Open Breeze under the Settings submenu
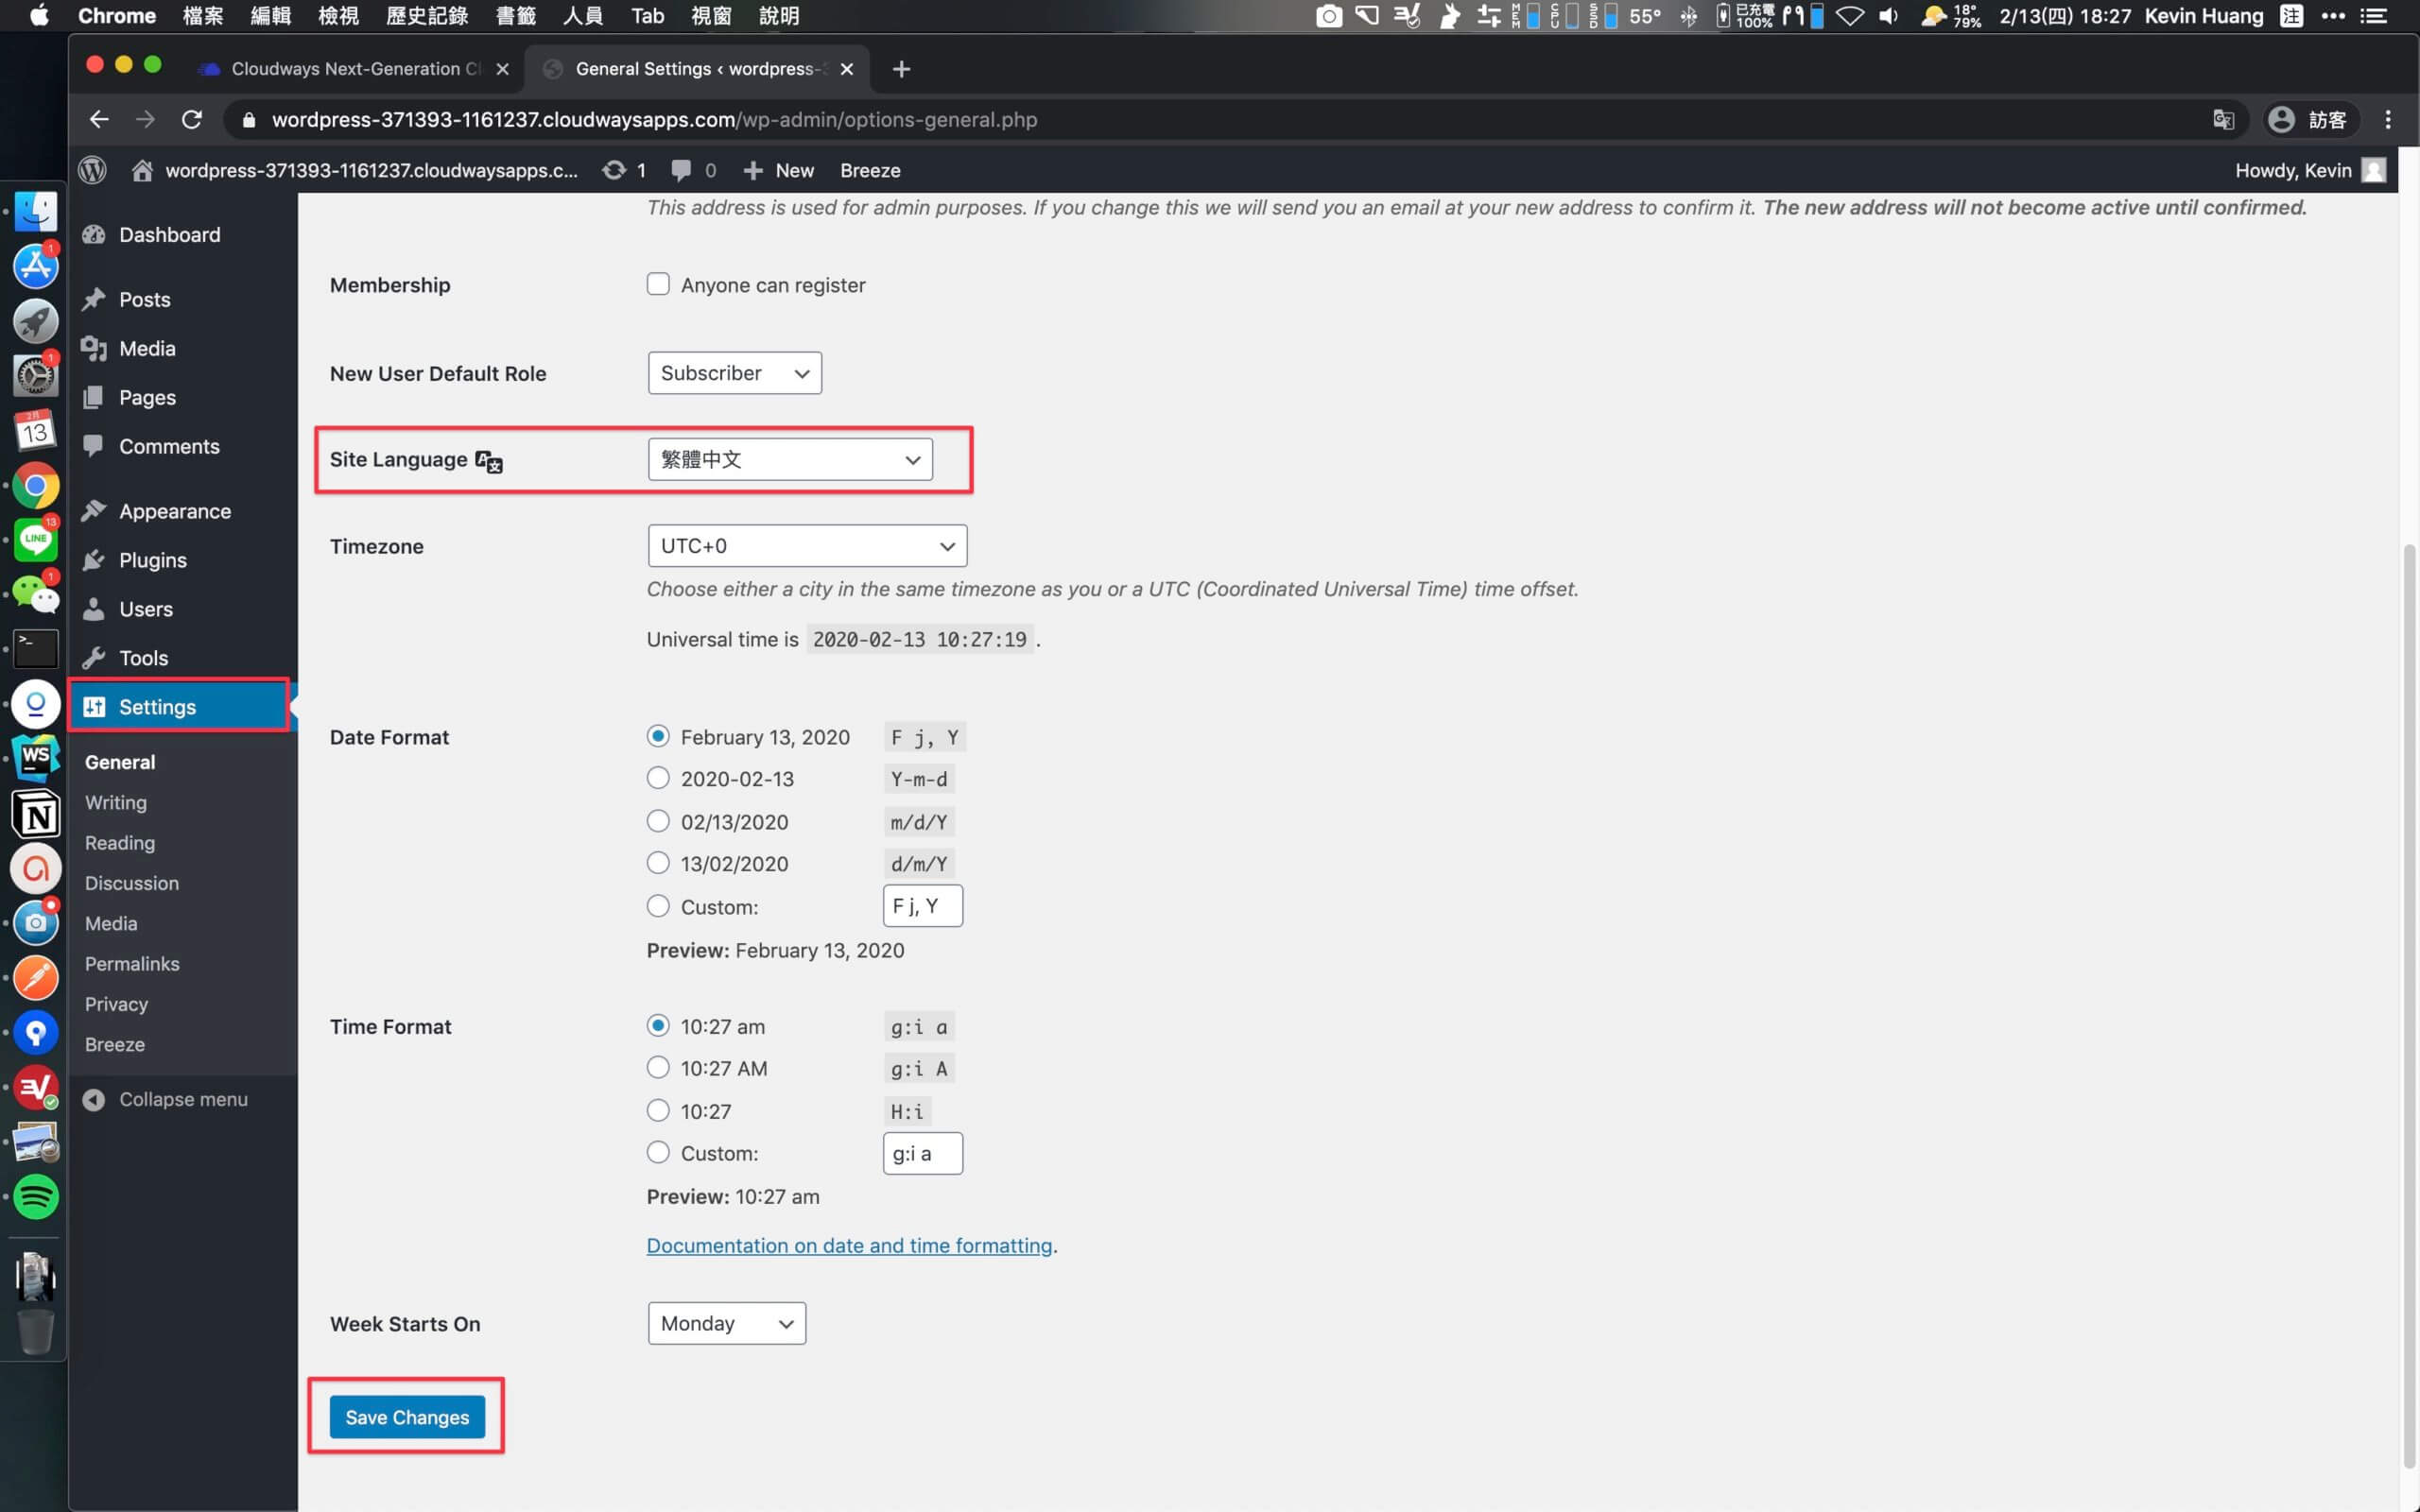 point(115,1044)
